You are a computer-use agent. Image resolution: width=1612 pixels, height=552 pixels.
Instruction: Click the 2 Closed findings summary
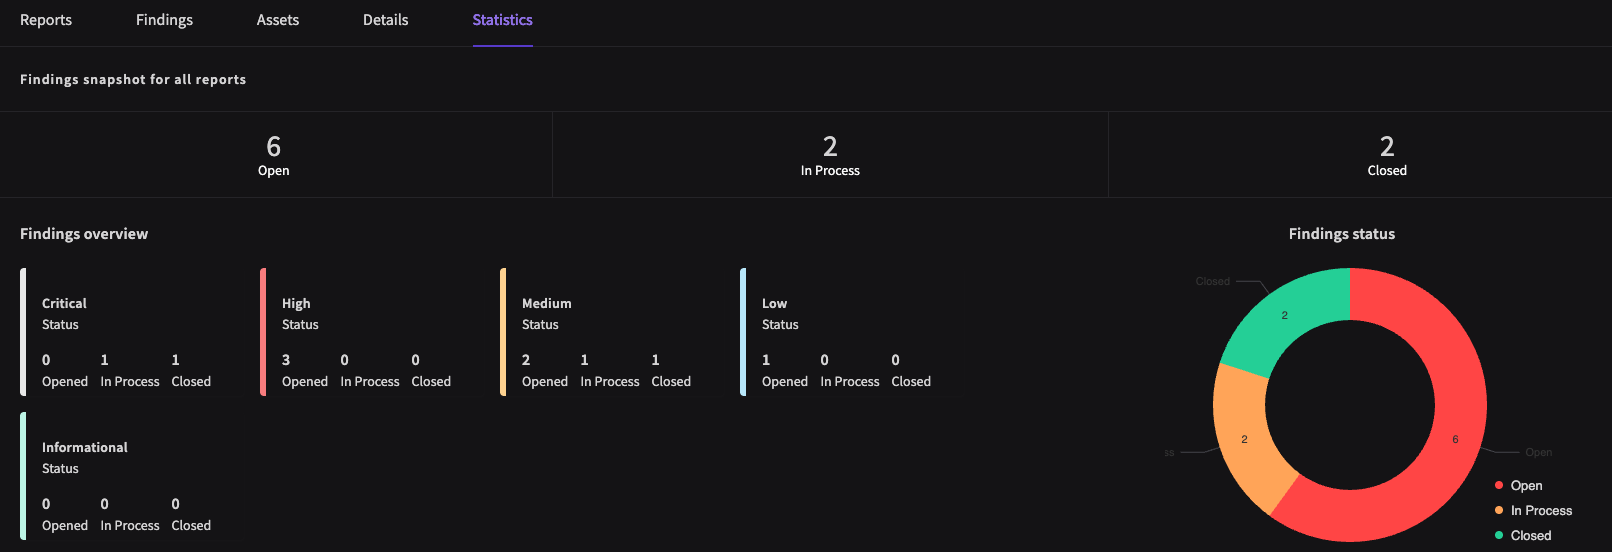tap(1386, 155)
